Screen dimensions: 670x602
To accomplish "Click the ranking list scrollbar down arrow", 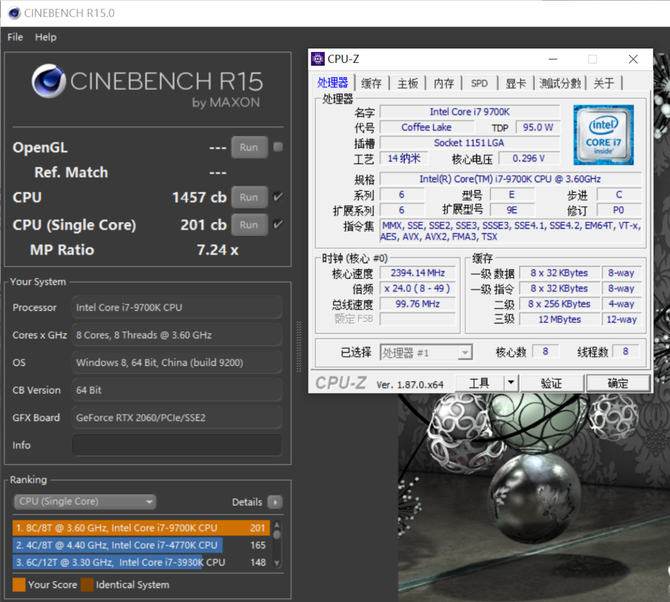I will [277, 563].
